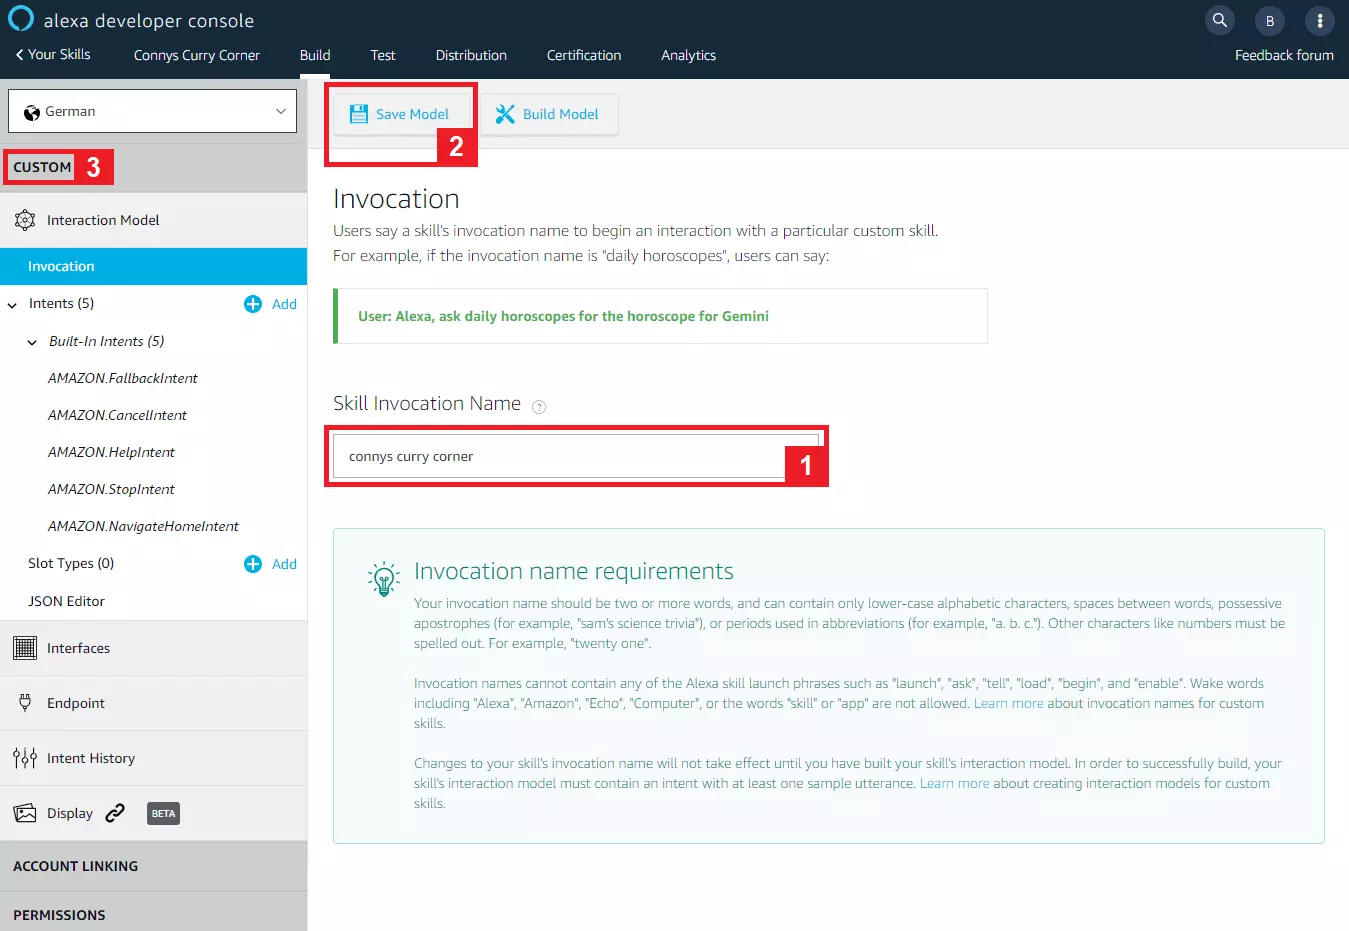Click the help question mark by Skill Invocation Name
The width and height of the screenshot is (1349, 931).
pos(539,406)
